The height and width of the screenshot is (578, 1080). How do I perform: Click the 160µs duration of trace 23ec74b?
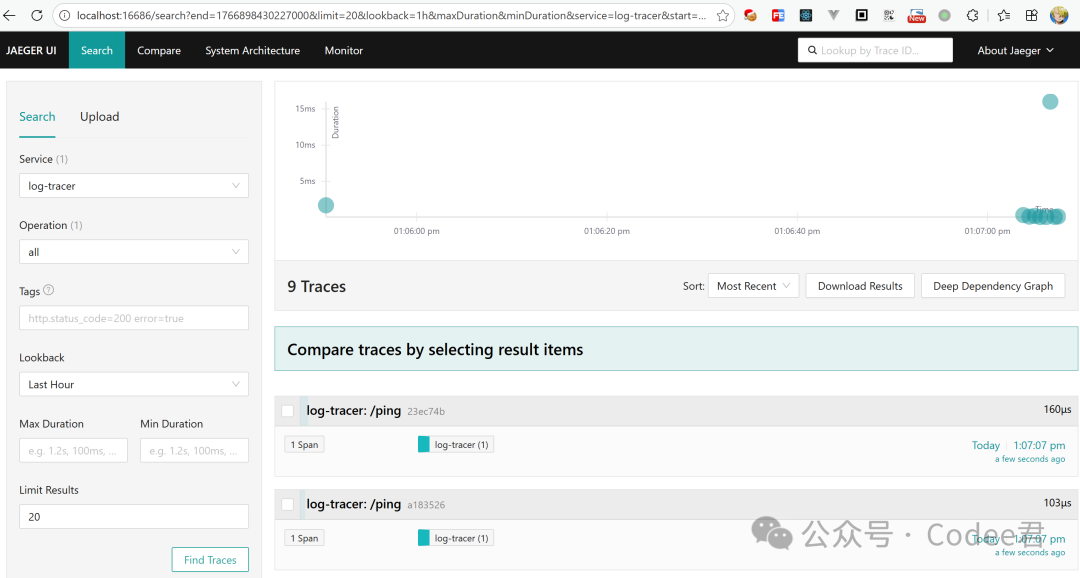[1057, 409]
